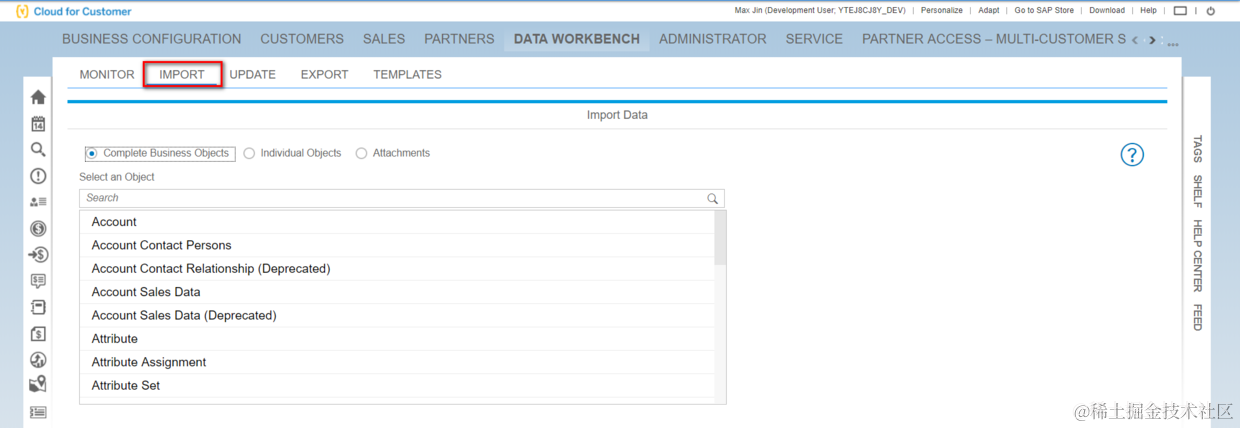Open the Administrator work center
The image size is (1240, 428).
pyautogui.click(x=713, y=39)
